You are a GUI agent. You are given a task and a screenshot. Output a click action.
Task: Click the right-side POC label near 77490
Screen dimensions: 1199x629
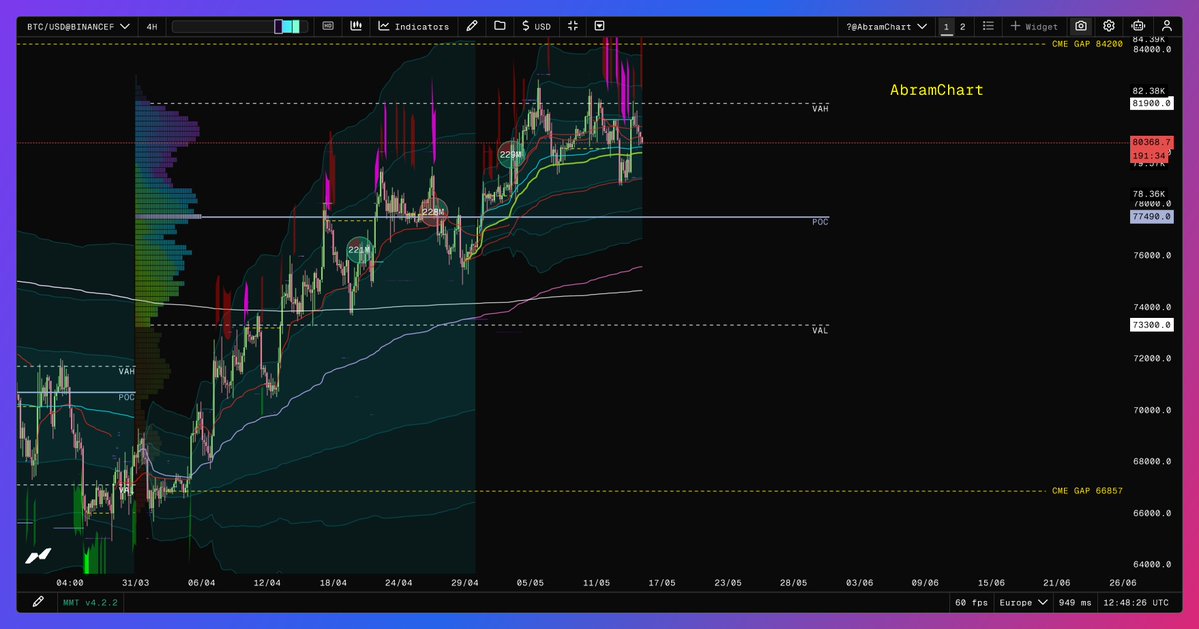(x=820, y=222)
